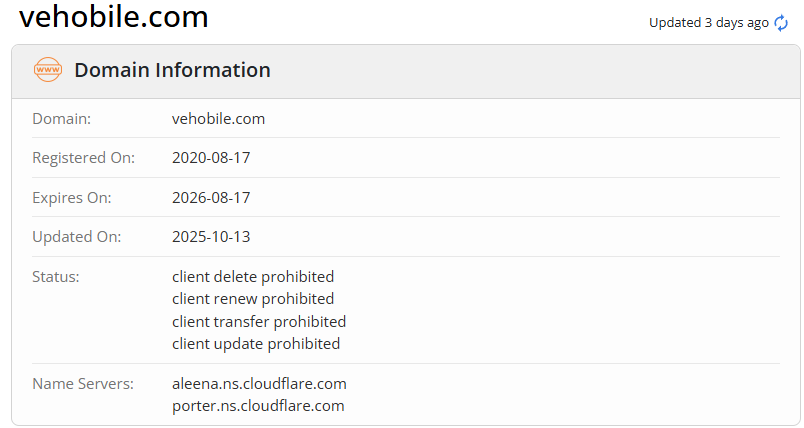Click 'client renew prohibited' status
804x428 pixels.
point(253,299)
